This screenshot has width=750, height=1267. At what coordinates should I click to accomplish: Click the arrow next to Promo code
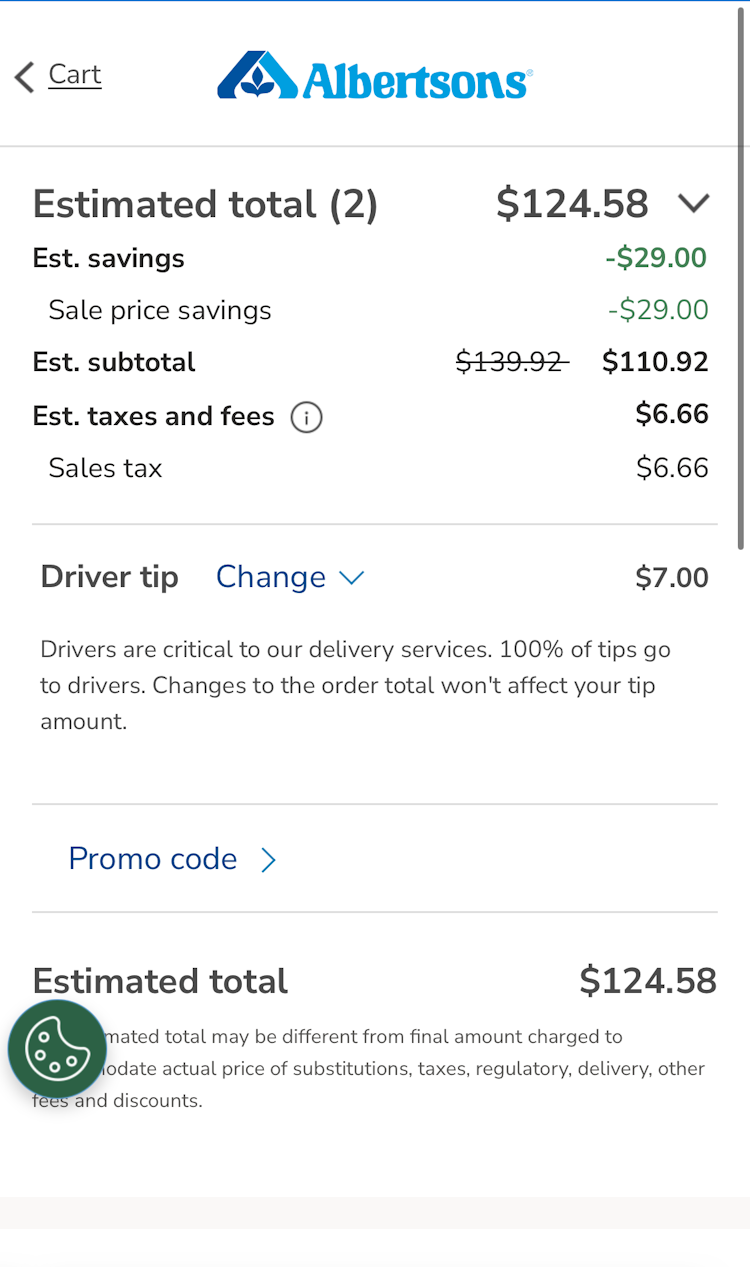(268, 860)
